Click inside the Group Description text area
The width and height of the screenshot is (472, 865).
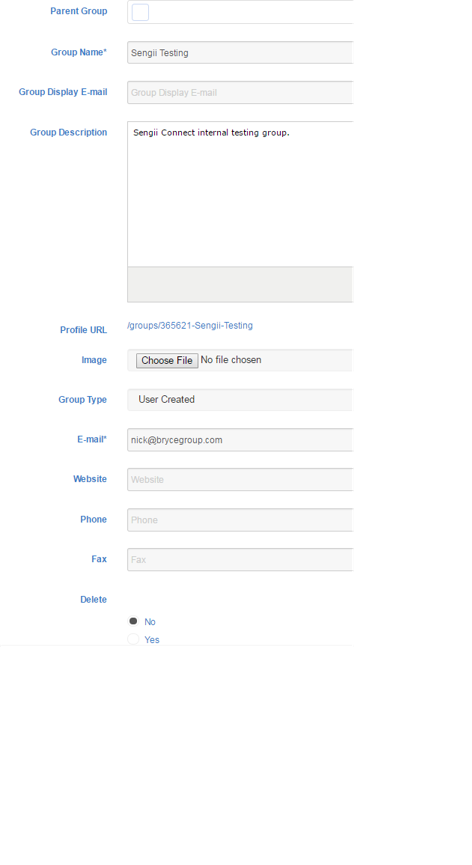pyautogui.click(x=240, y=194)
